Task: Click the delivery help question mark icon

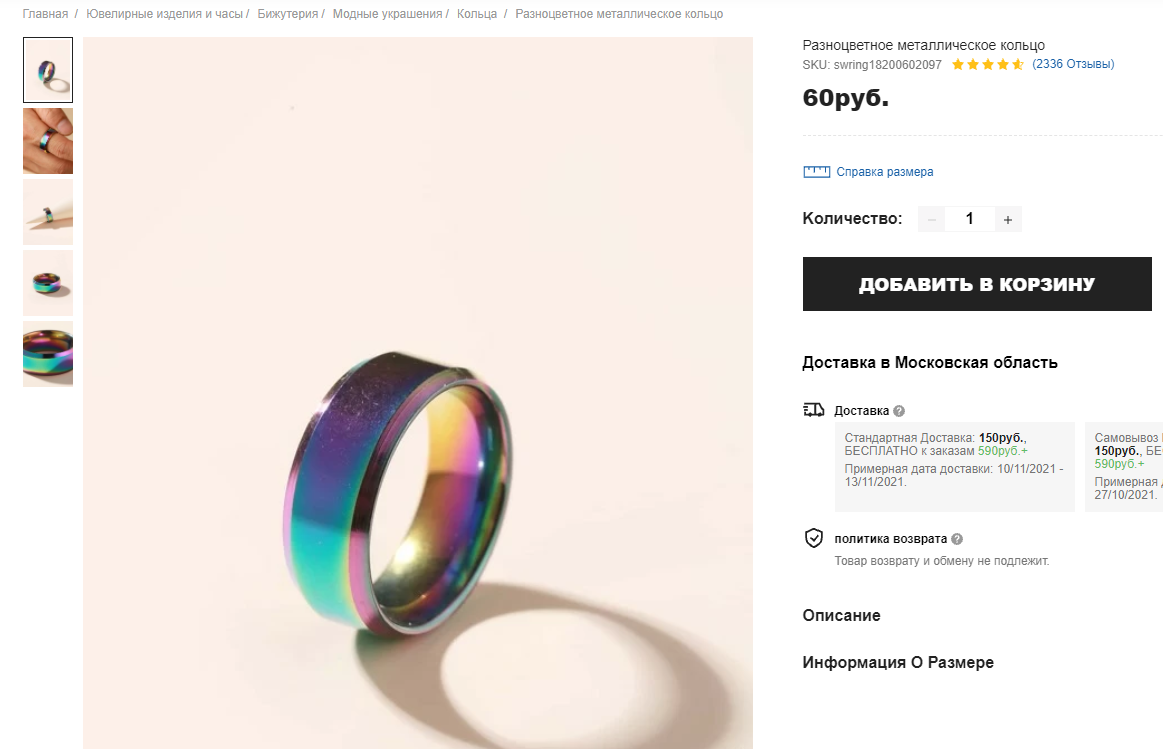Action: (899, 411)
